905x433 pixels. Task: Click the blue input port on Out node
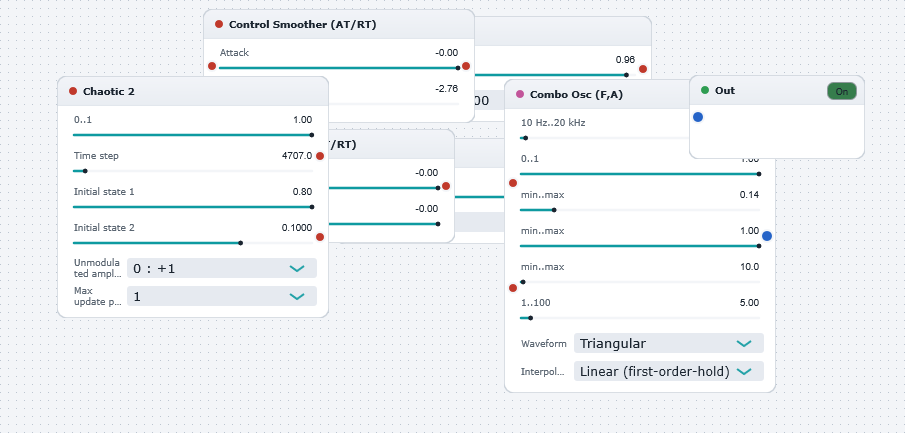698,117
